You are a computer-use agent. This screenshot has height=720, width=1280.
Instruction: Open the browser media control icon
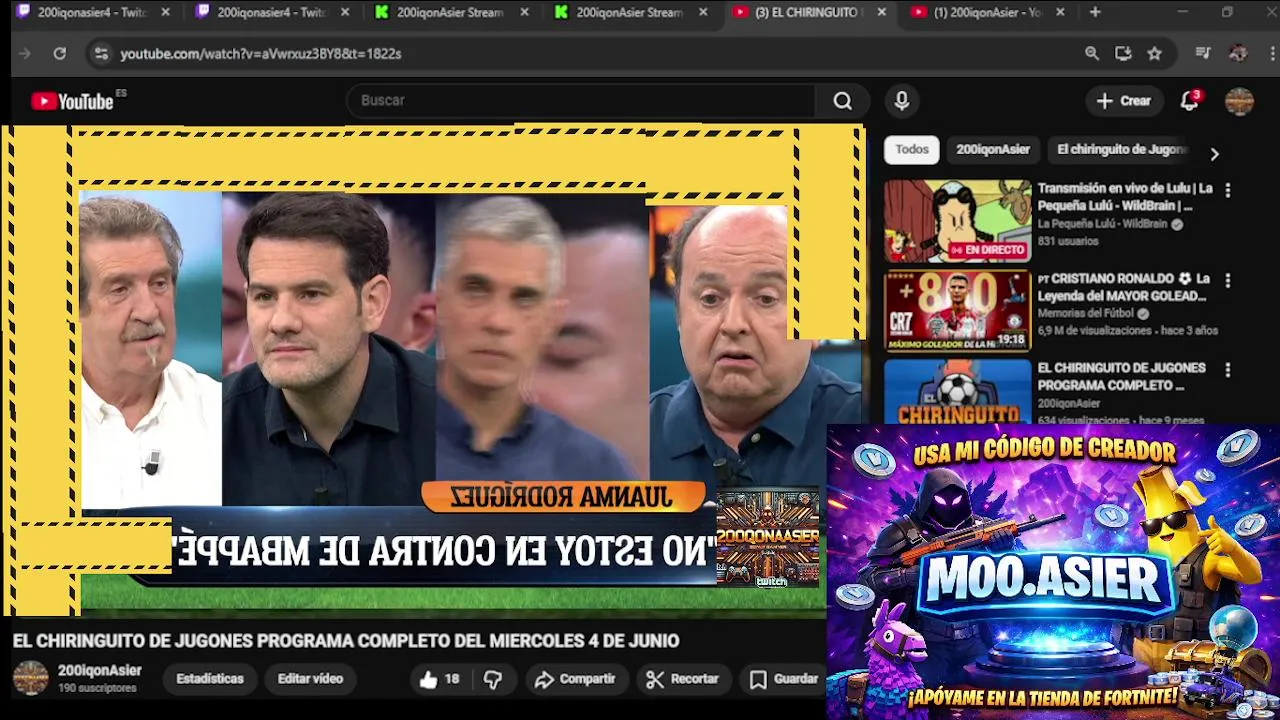1203,54
